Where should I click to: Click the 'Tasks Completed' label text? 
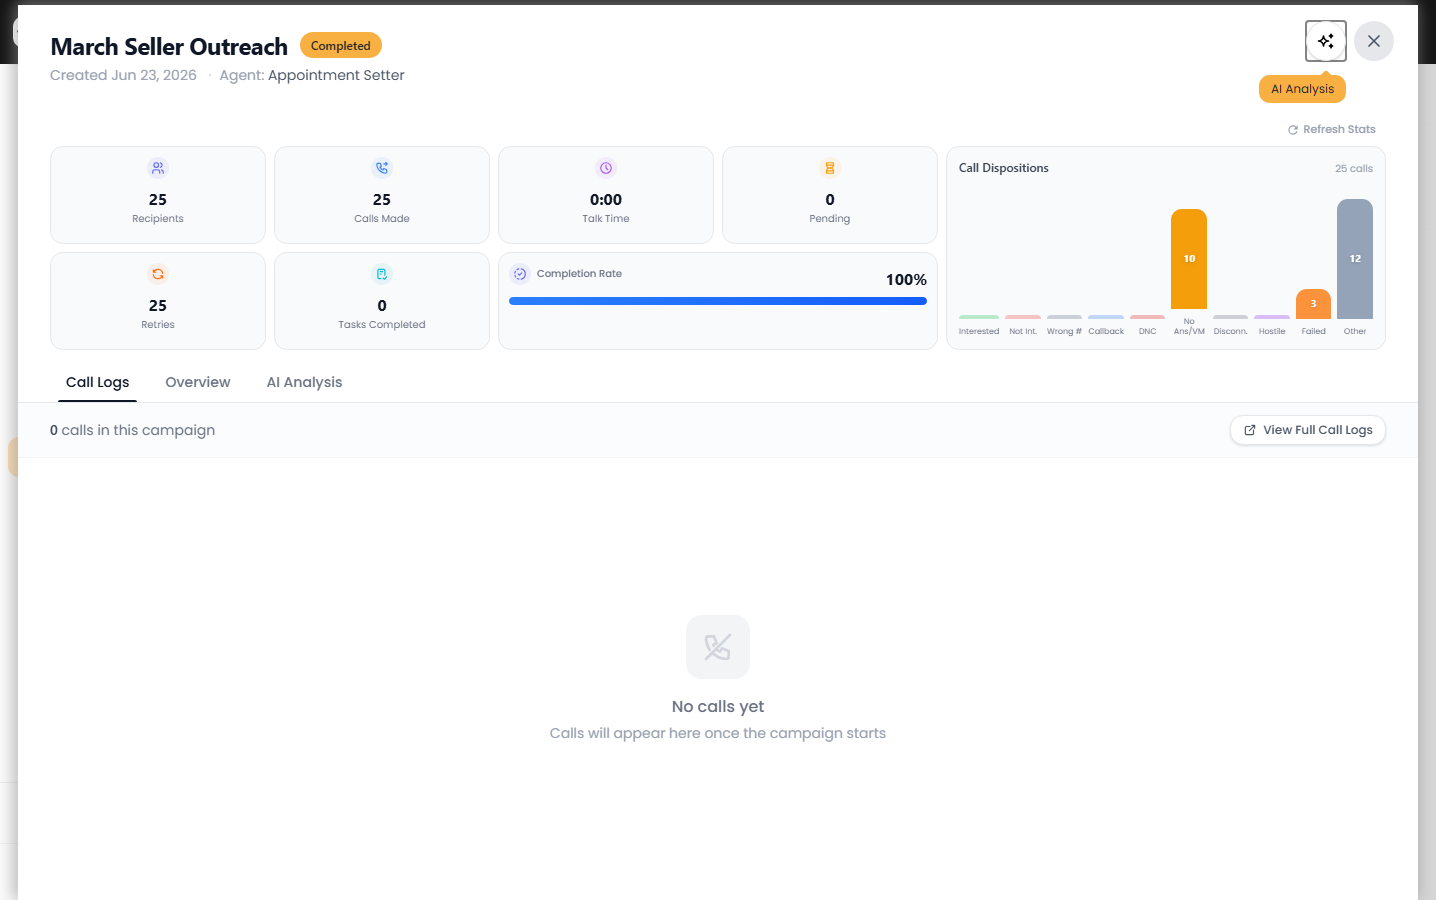click(382, 325)
